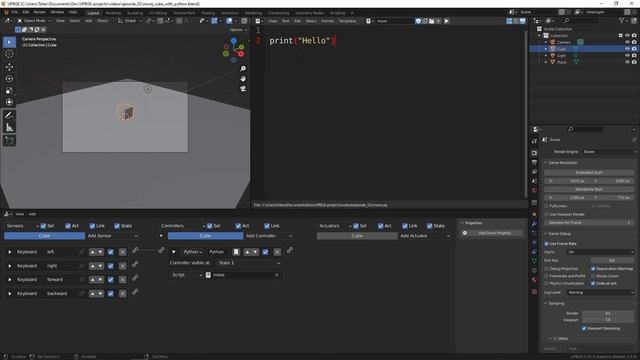Click the link socket of left sensor
Screen dimensions: 640x360
(x=135, y=250)
